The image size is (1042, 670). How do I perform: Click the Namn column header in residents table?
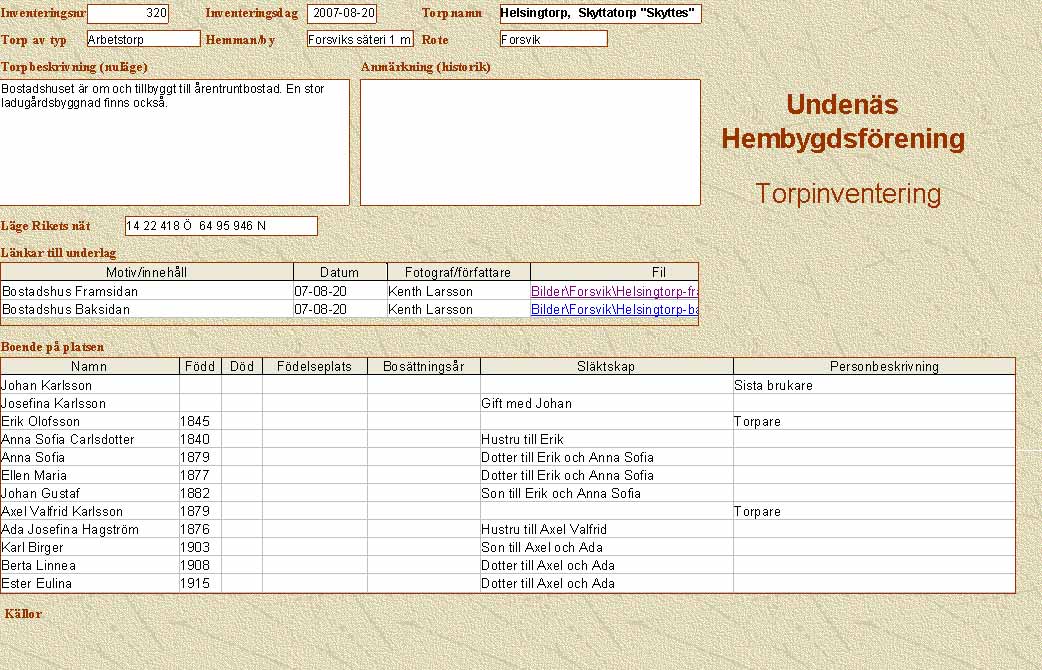coord(89,366)
